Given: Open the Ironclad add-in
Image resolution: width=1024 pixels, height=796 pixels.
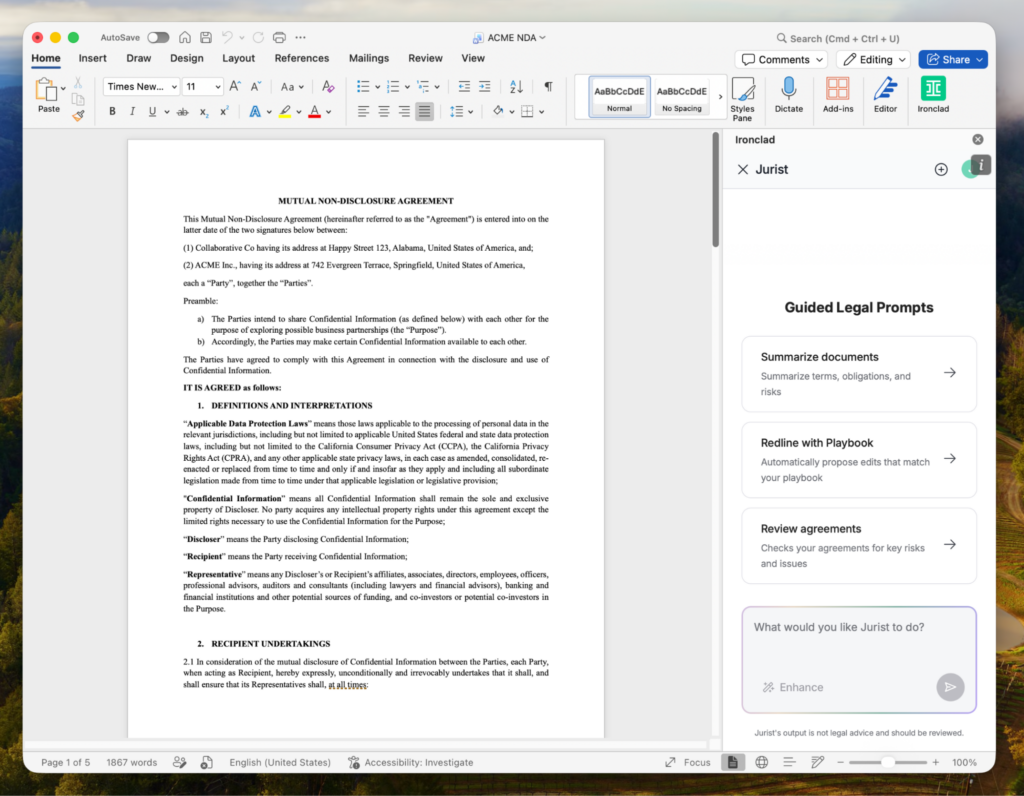Looking at the screenshot, I should 933,95.
